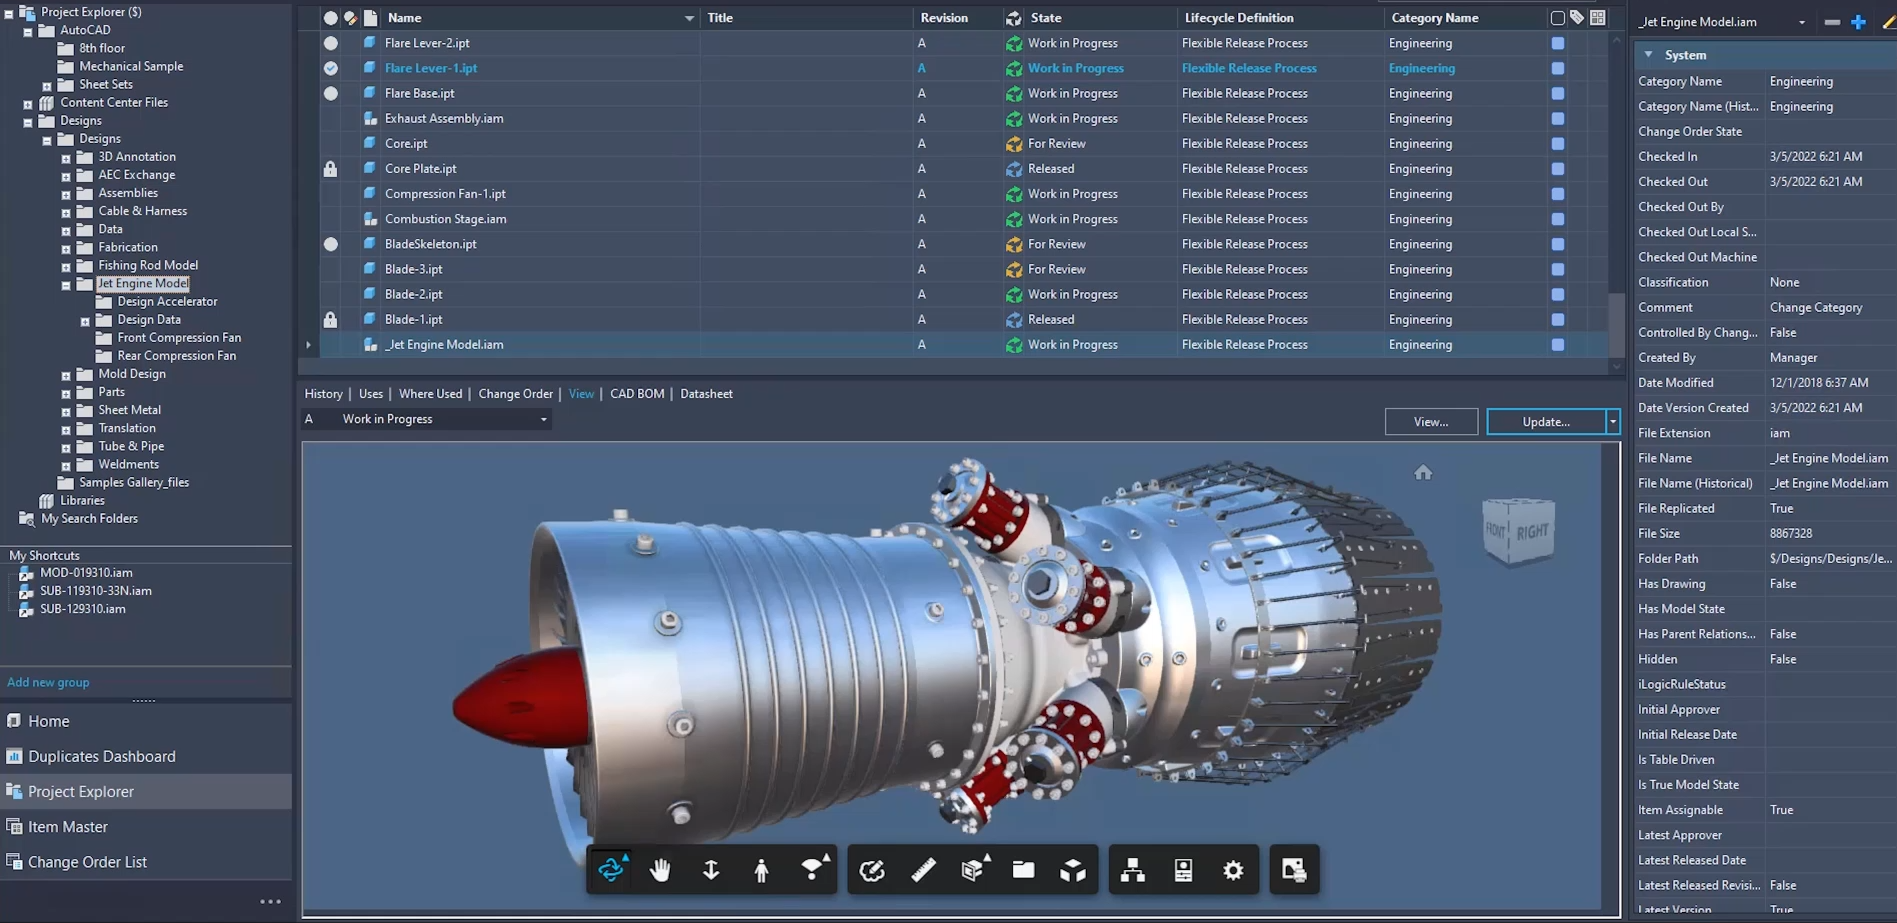The width and height of the screenshot is (1897, 923).
Task: Click the Update... button
Action: click(x=1546, y=422)
